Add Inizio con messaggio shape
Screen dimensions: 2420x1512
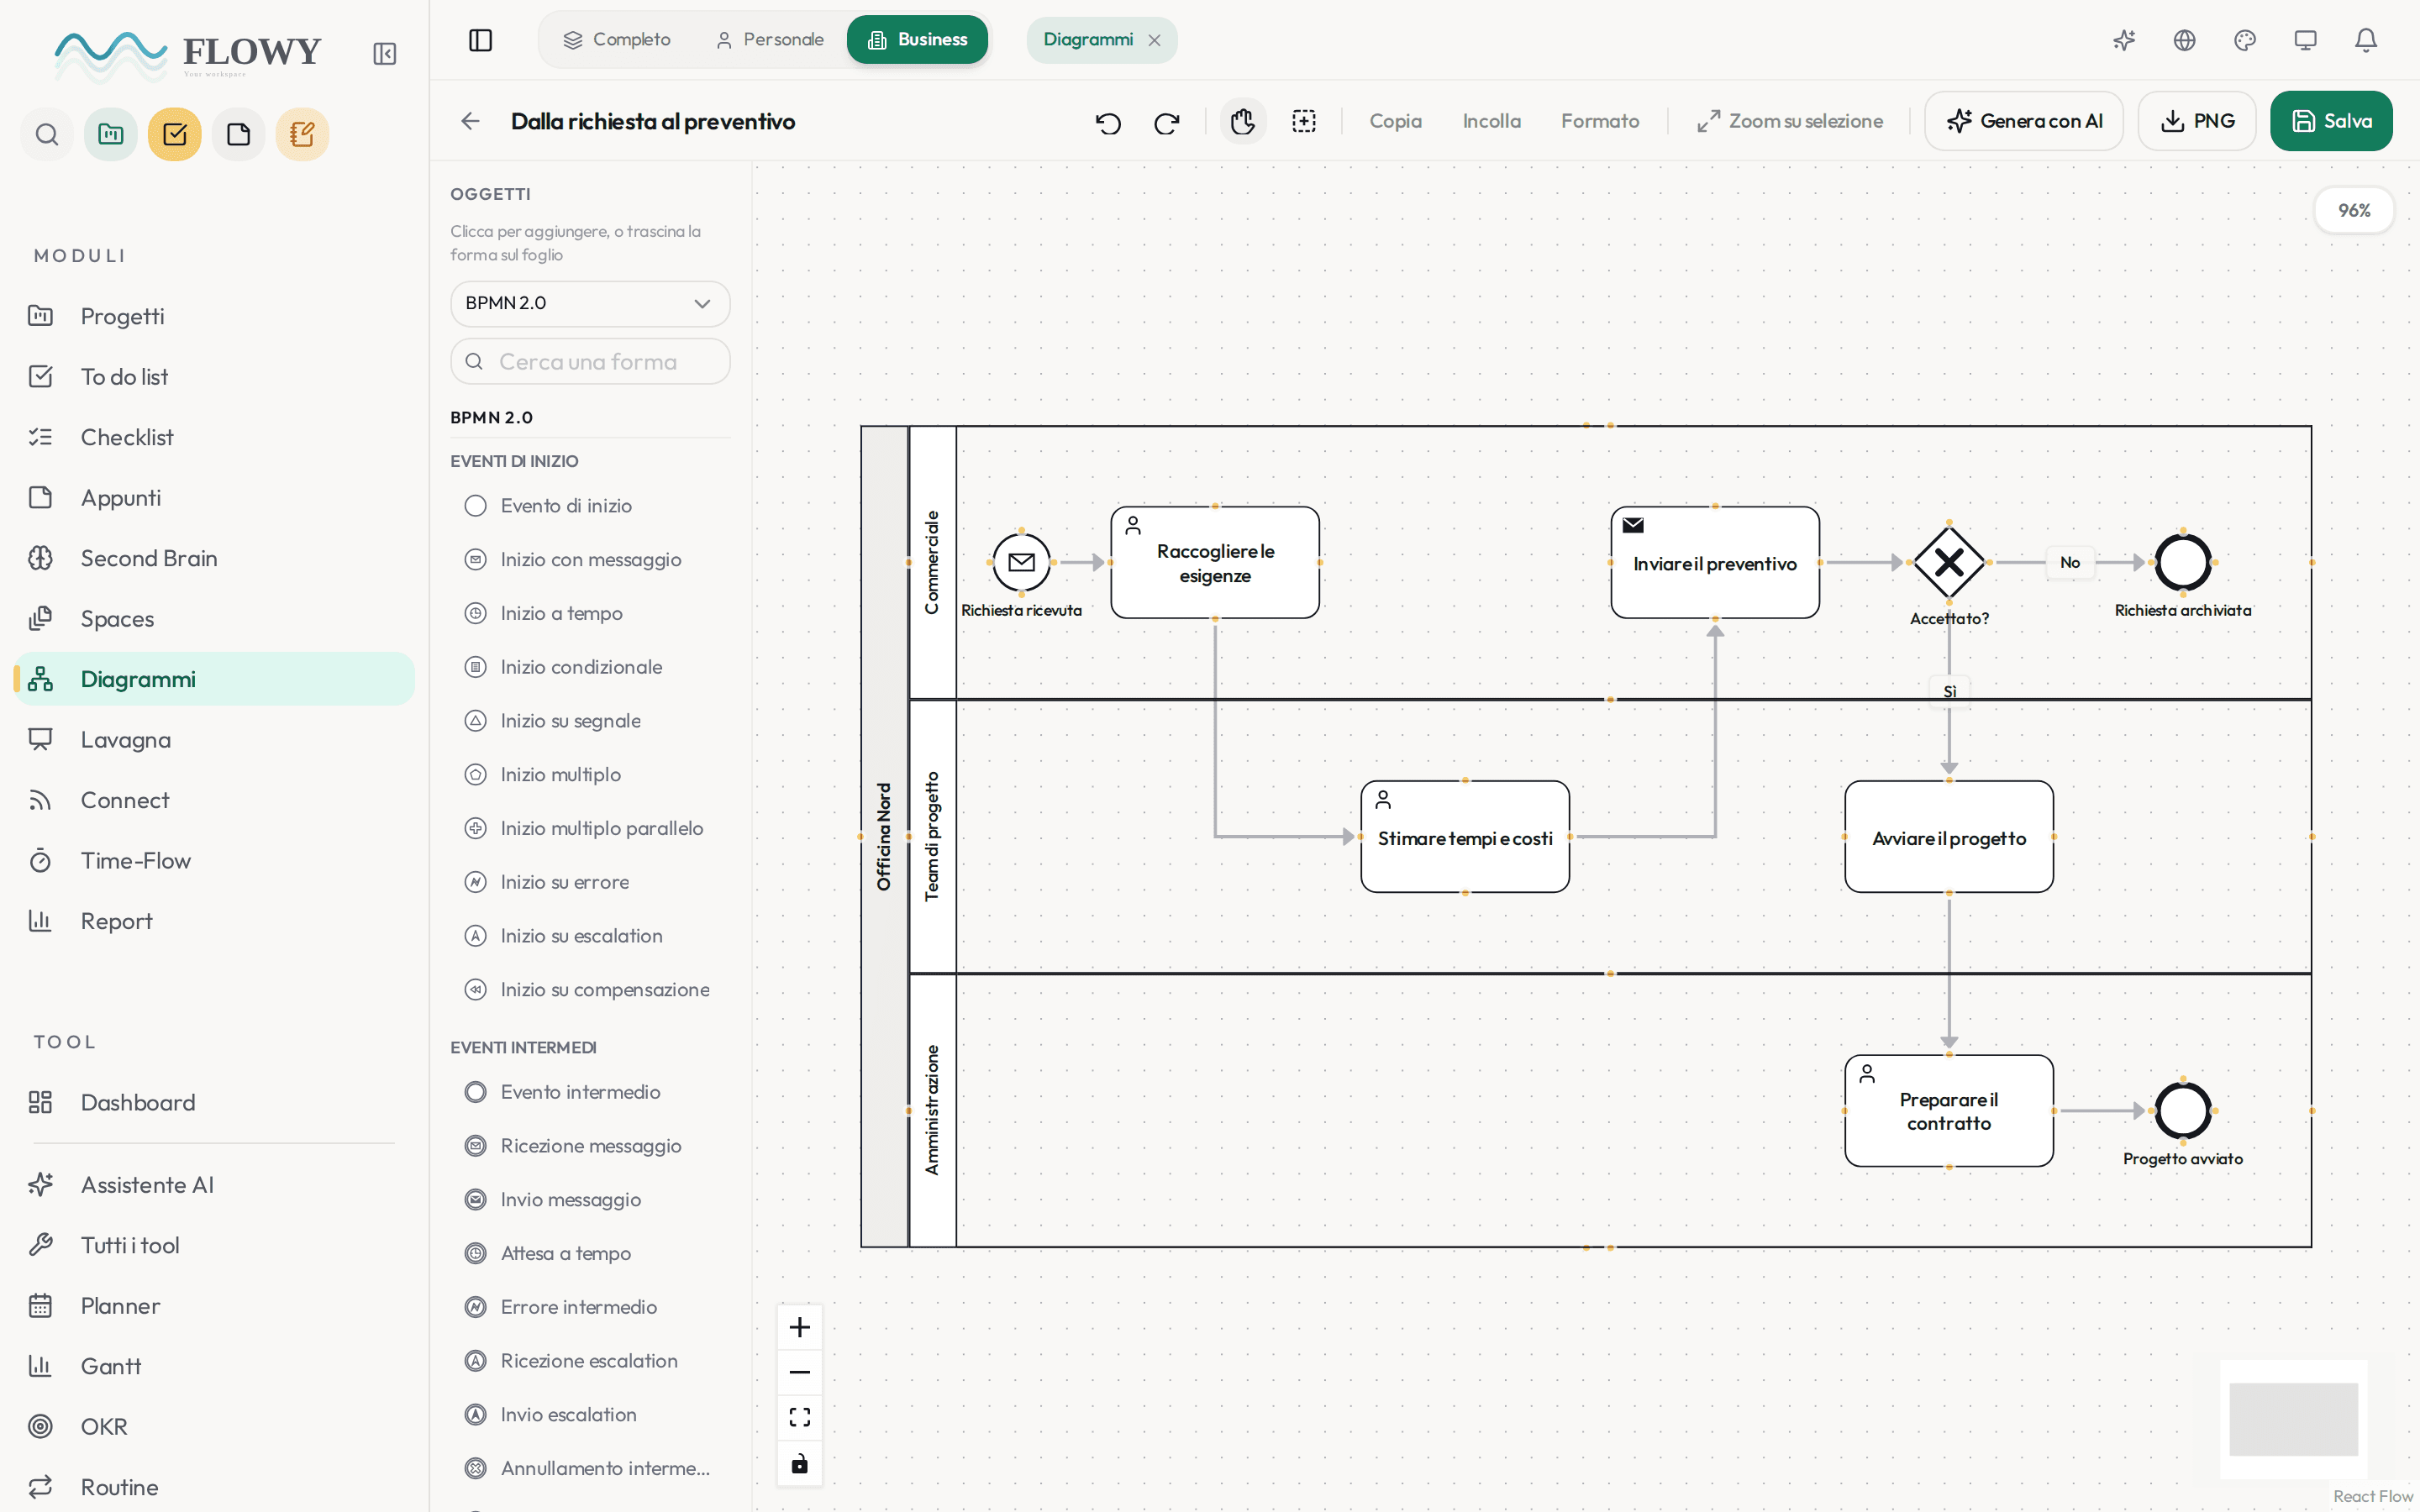(590, 559)
